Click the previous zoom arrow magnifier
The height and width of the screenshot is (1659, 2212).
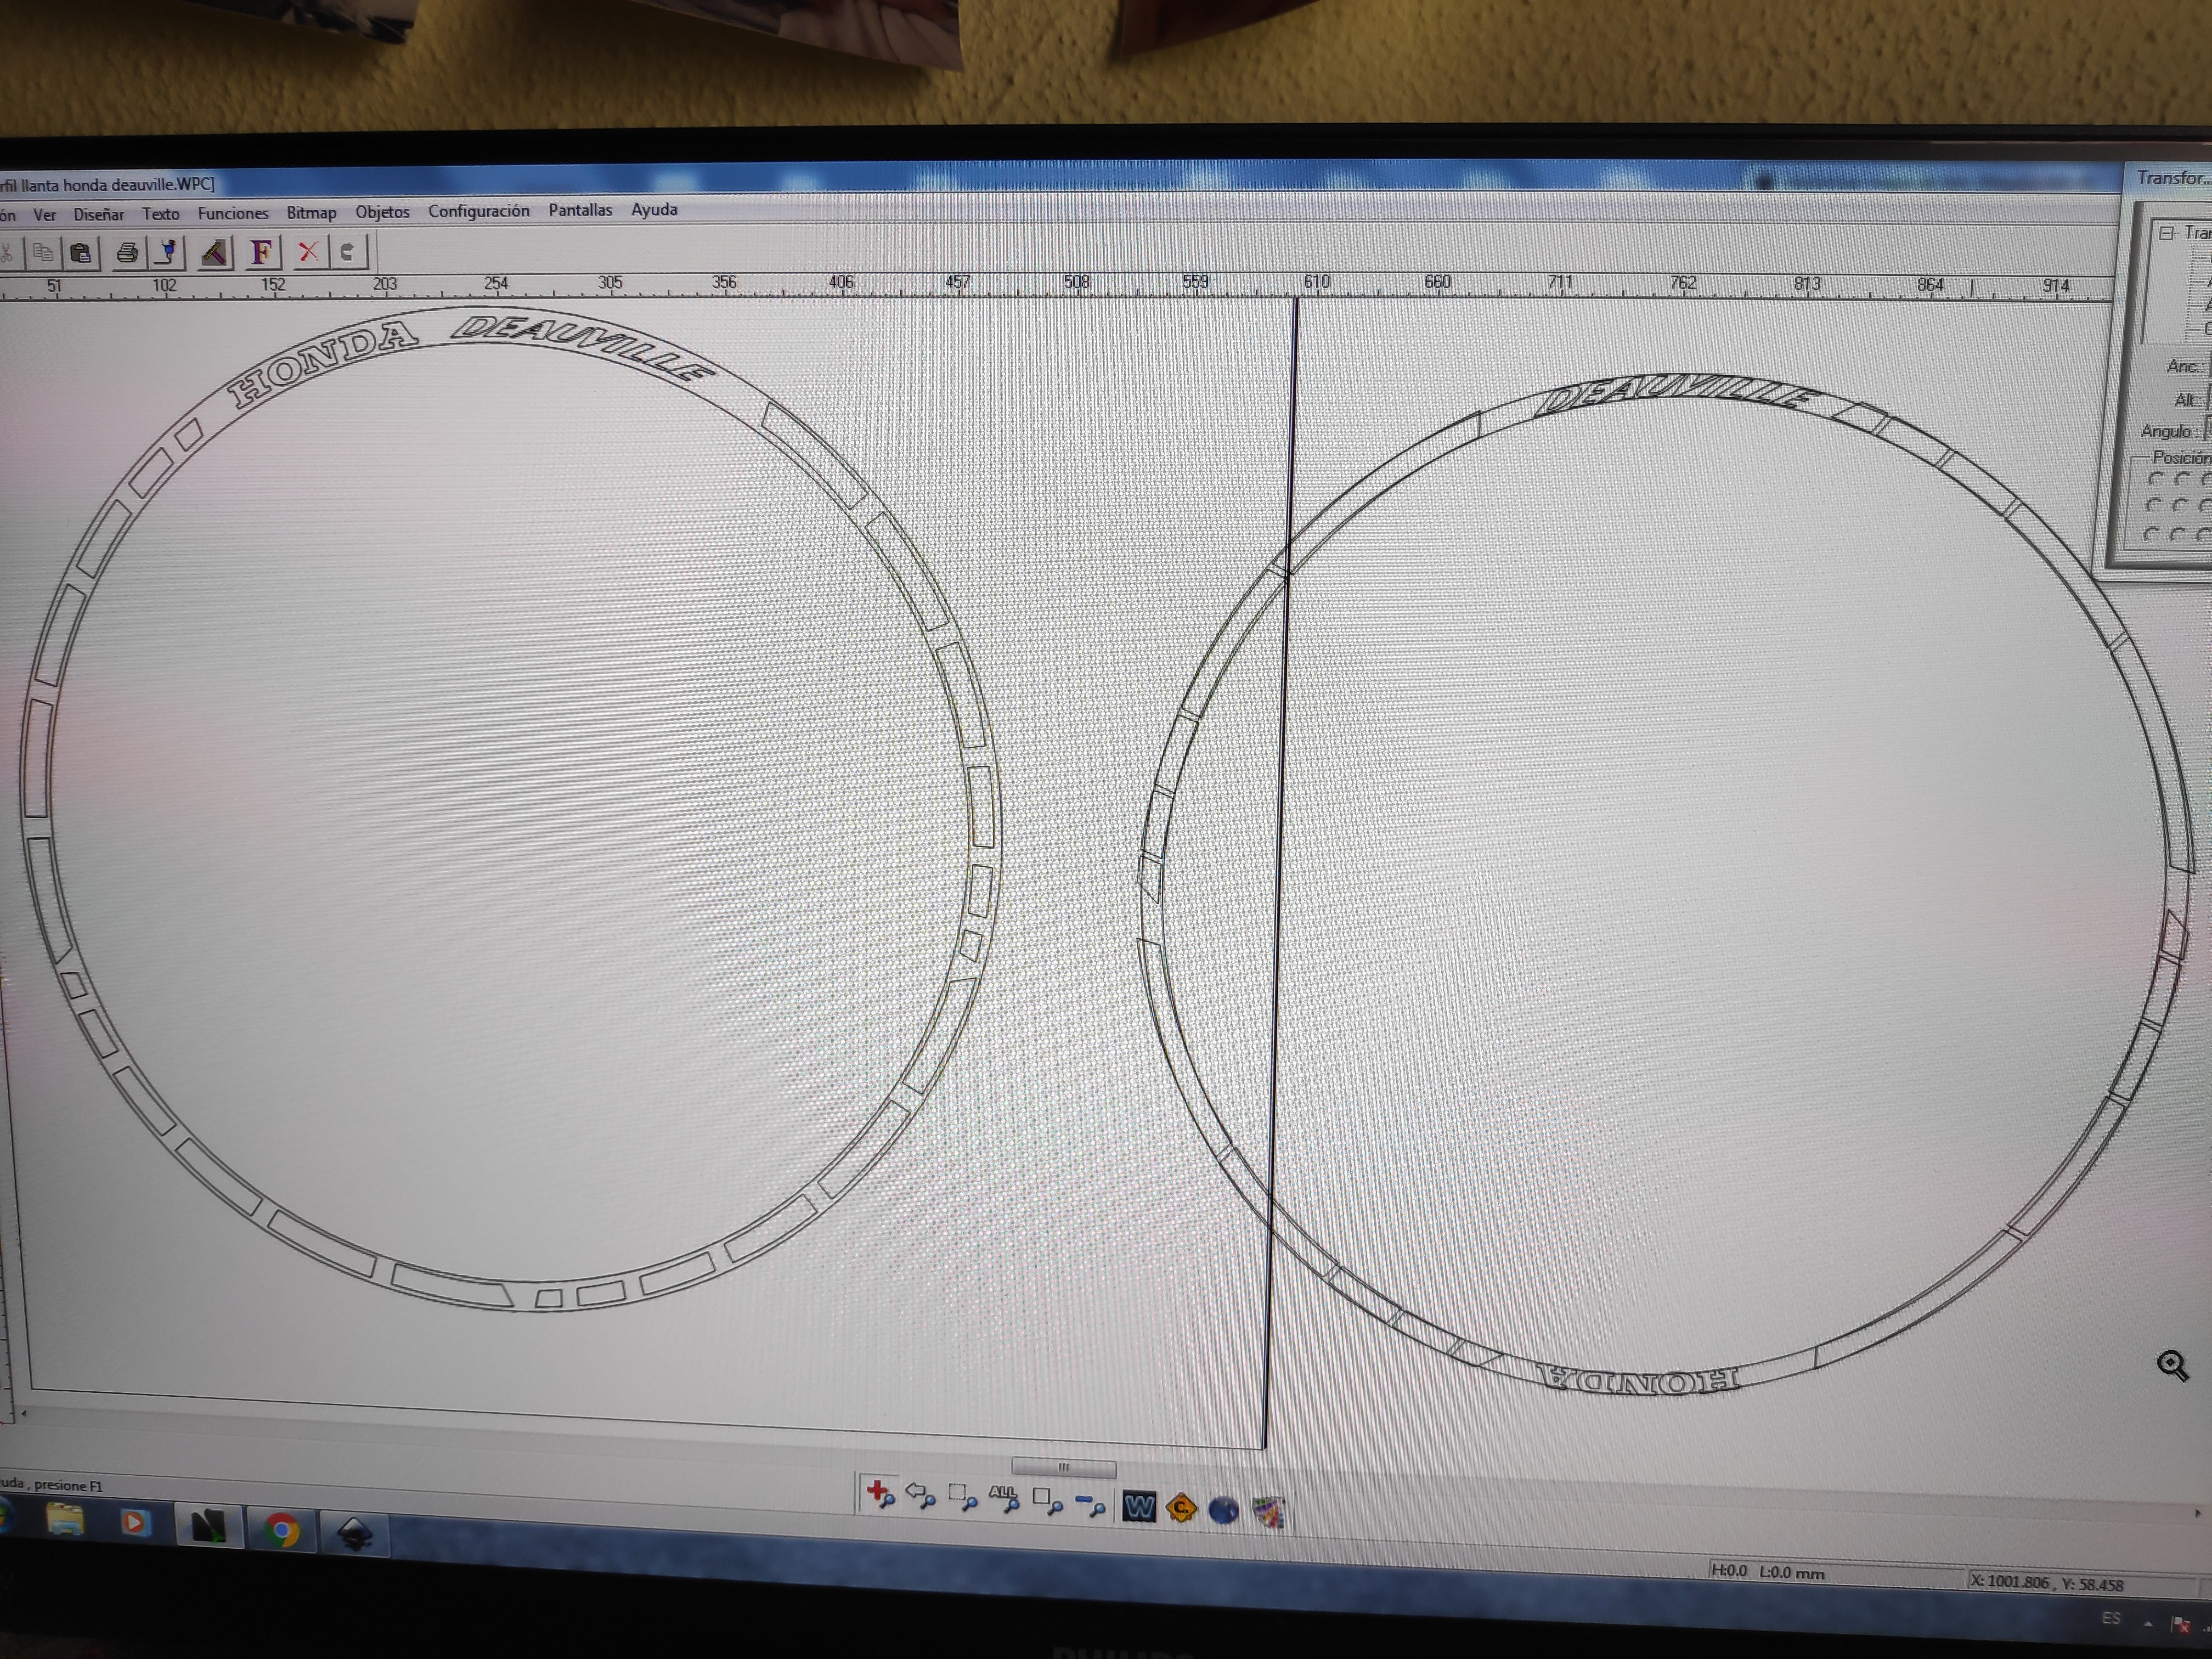click(920, 1496)
